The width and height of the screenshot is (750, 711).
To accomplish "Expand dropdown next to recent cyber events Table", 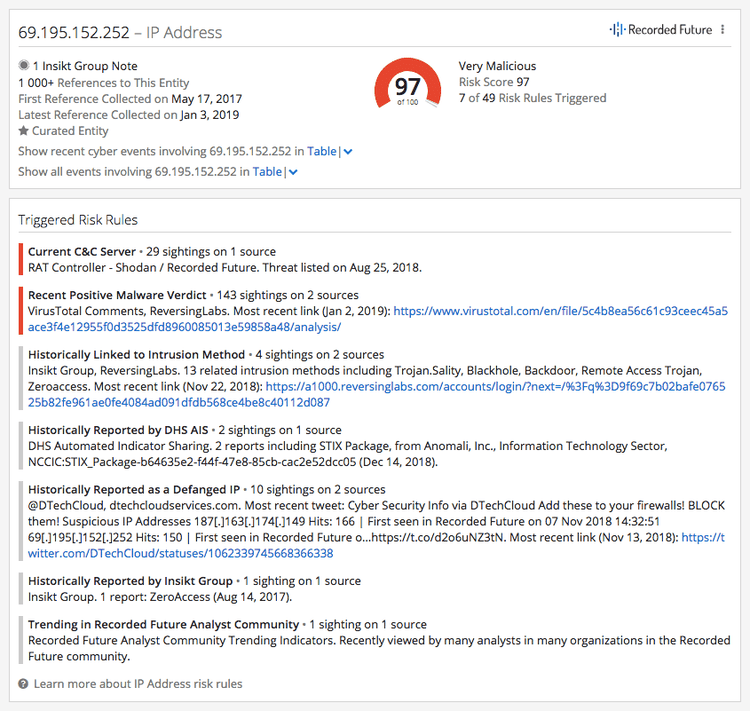I will (347, 152).
